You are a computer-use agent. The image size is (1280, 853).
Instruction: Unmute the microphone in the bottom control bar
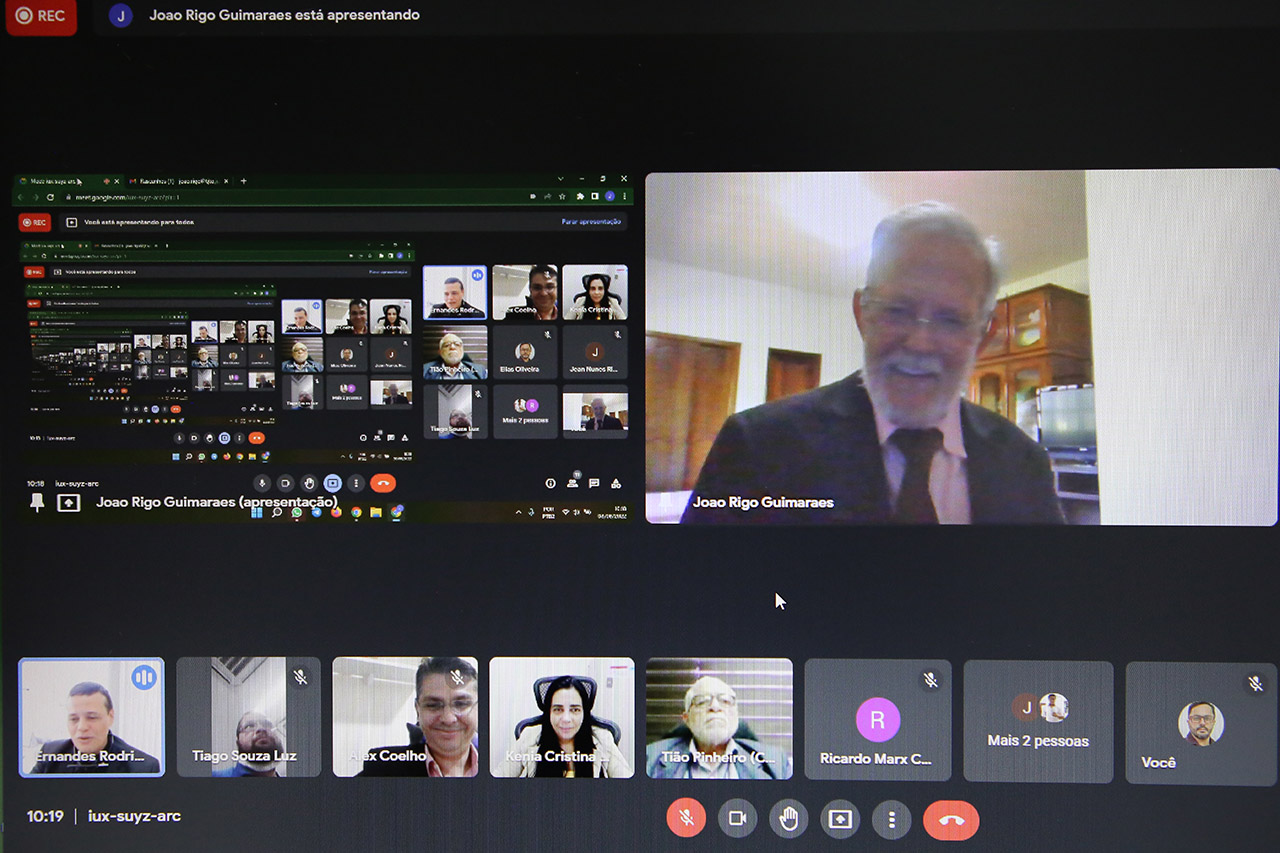click(687, 819)
